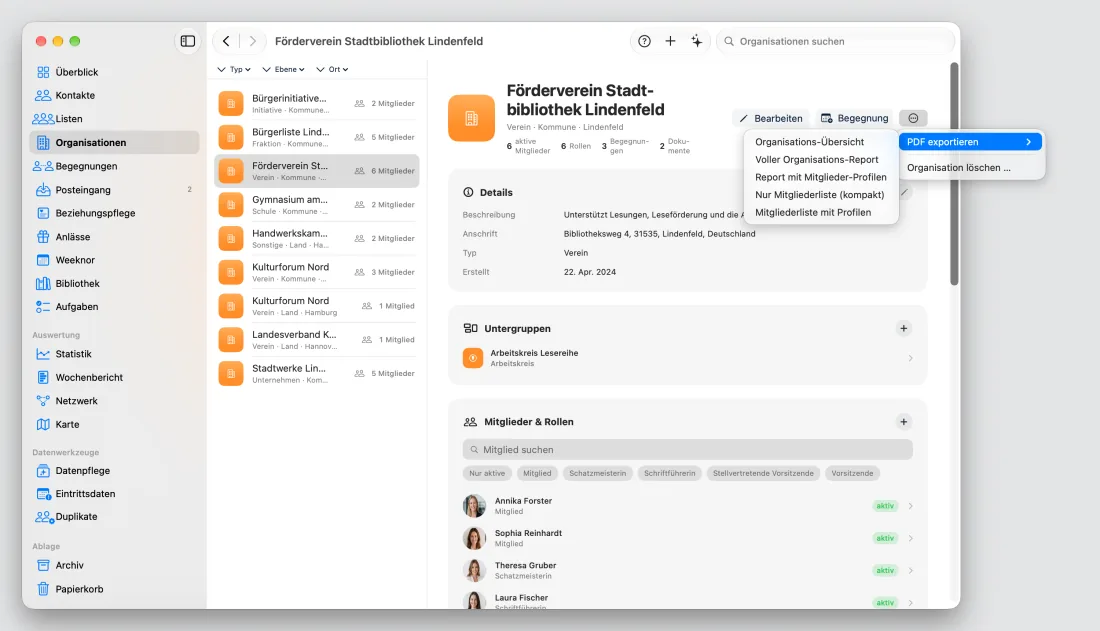Click the Mitglied suchen search field
Viewport: 1100px width, 631px height.
click(688, 449)
